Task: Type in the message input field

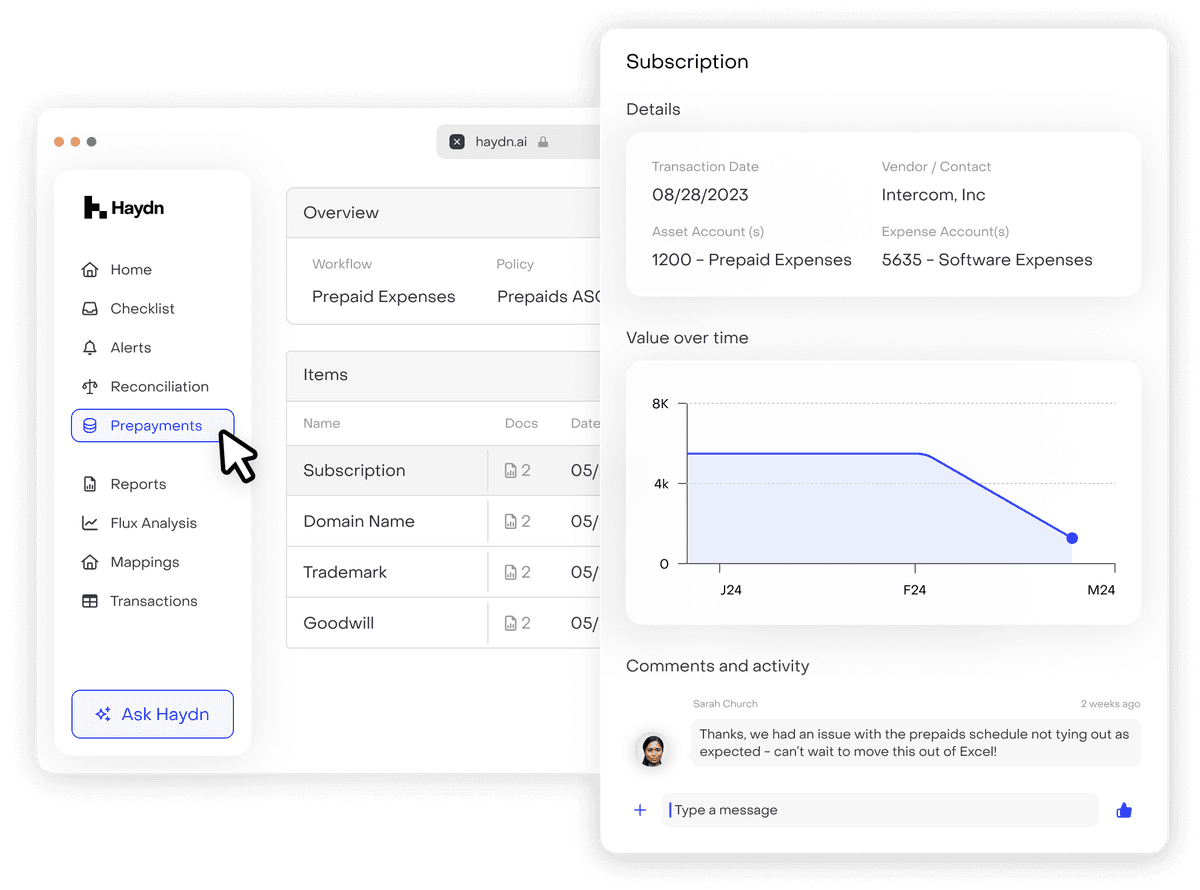Action: pyautogui.click(x=880, y=810)
